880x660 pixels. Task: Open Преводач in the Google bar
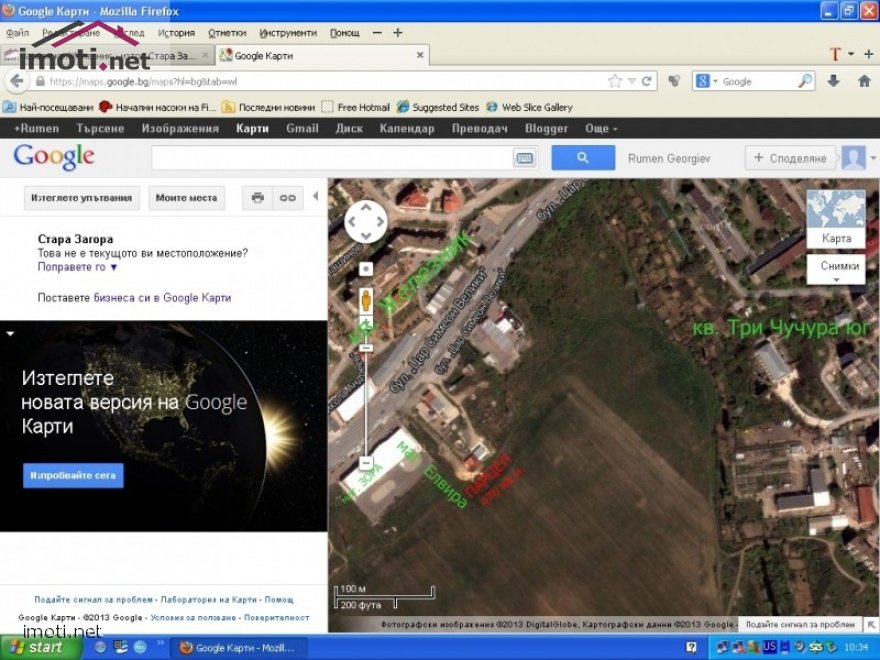pos(480,129)
